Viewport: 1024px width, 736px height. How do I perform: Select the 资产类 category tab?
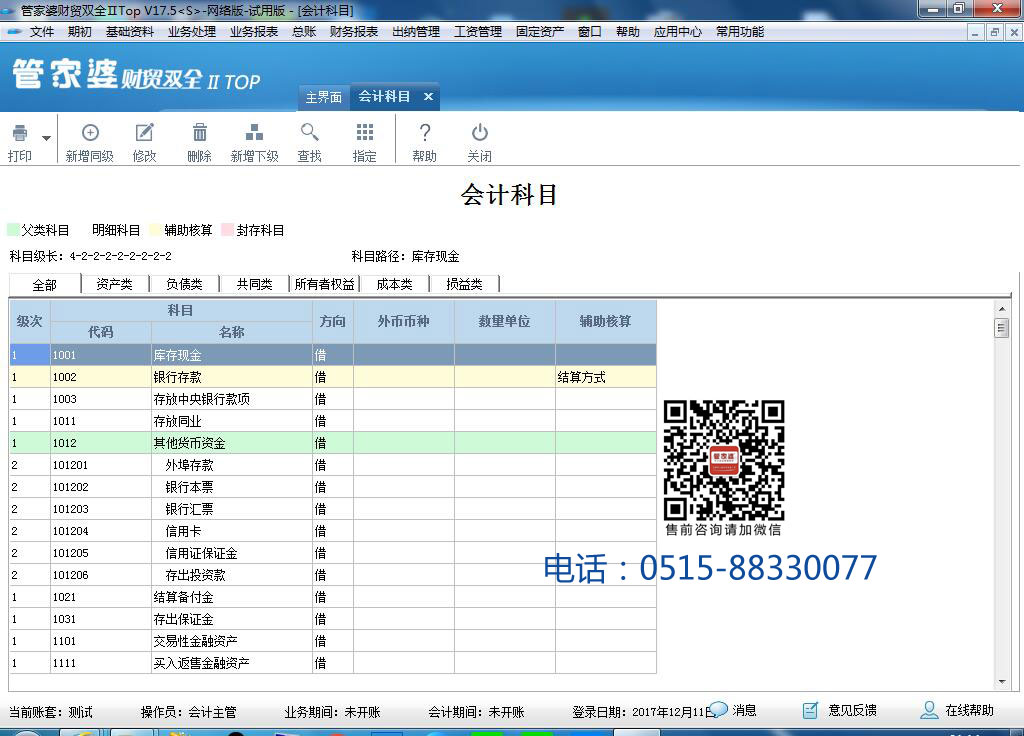click(114, 284)
